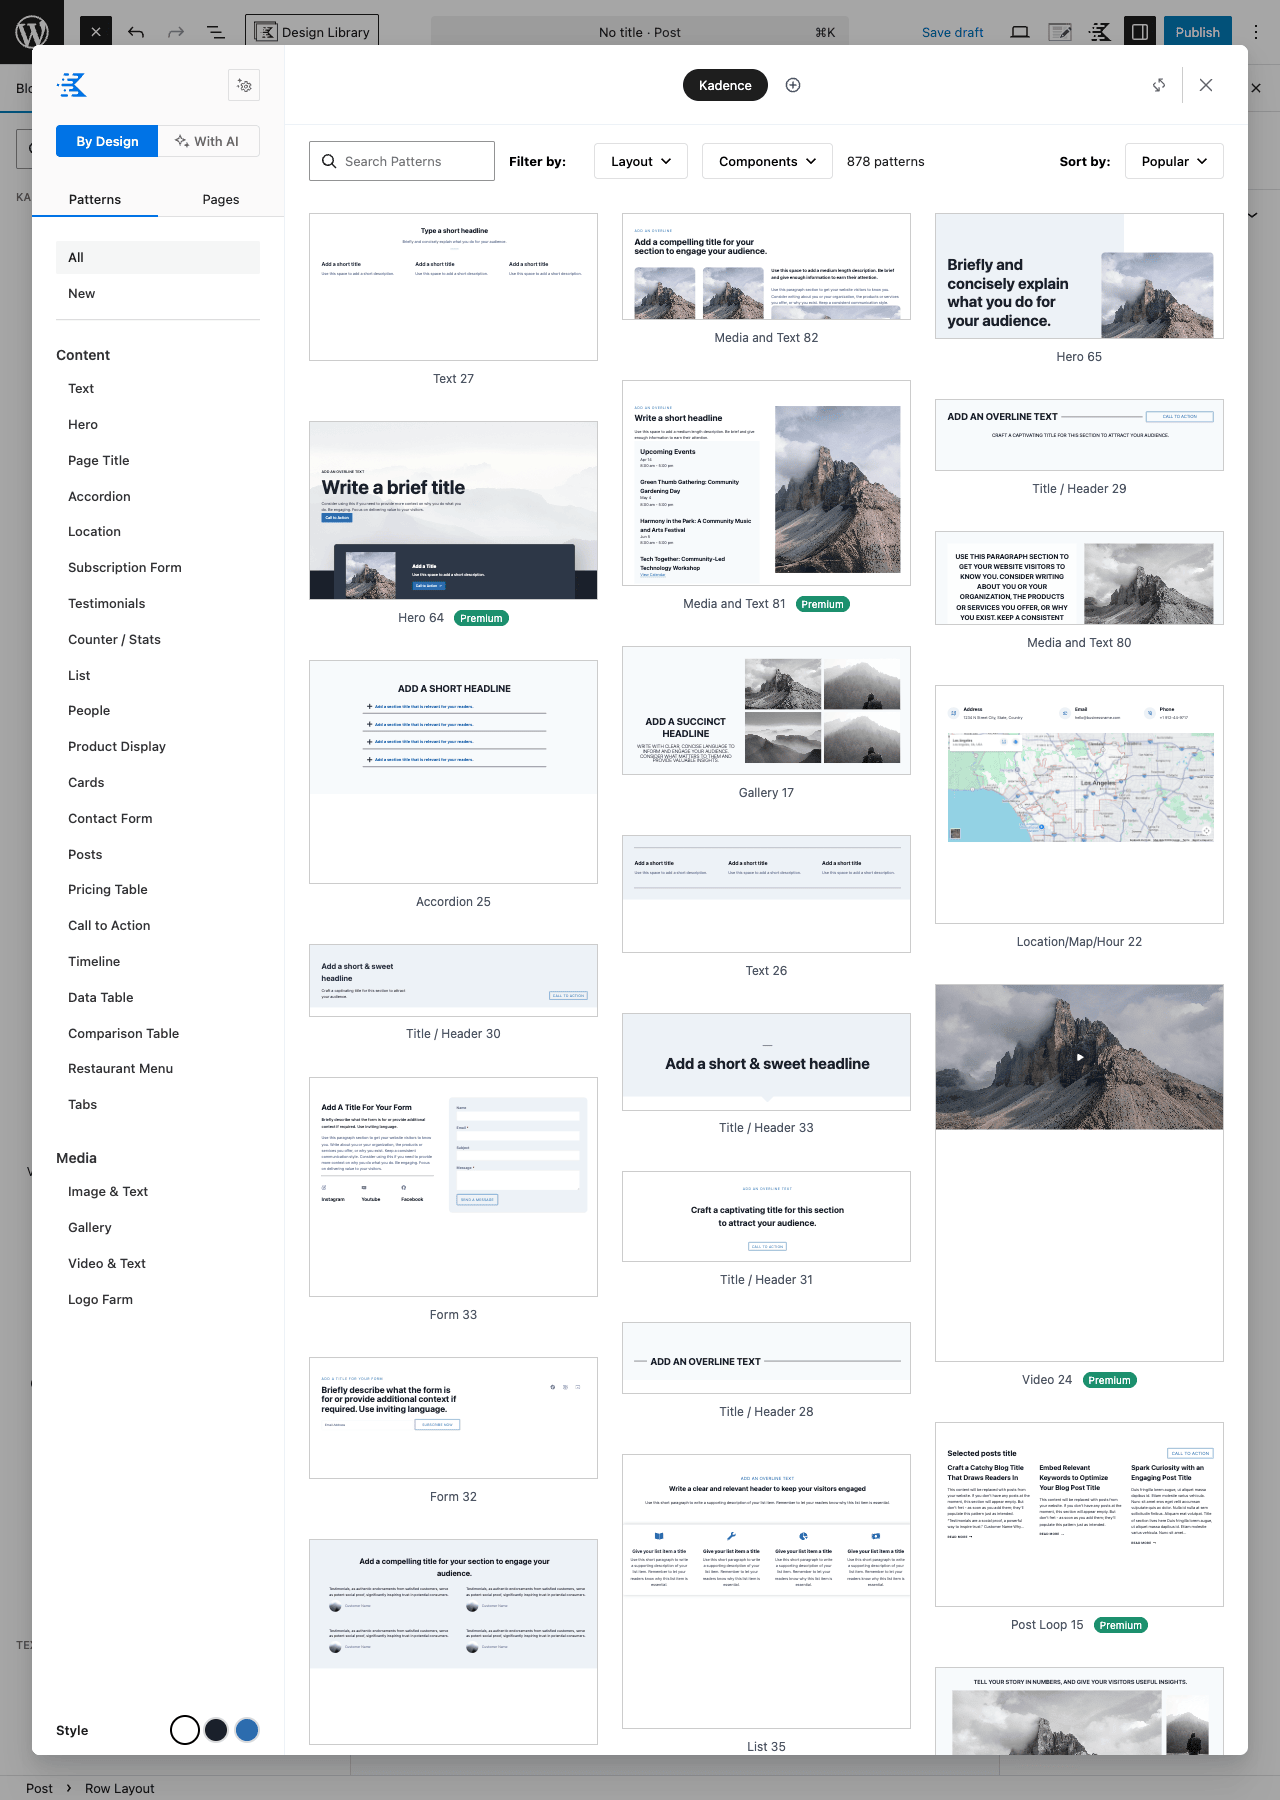Switch to the Pages tab
Viewport: 1280px width, 1800px height.
tap(221, 199)
